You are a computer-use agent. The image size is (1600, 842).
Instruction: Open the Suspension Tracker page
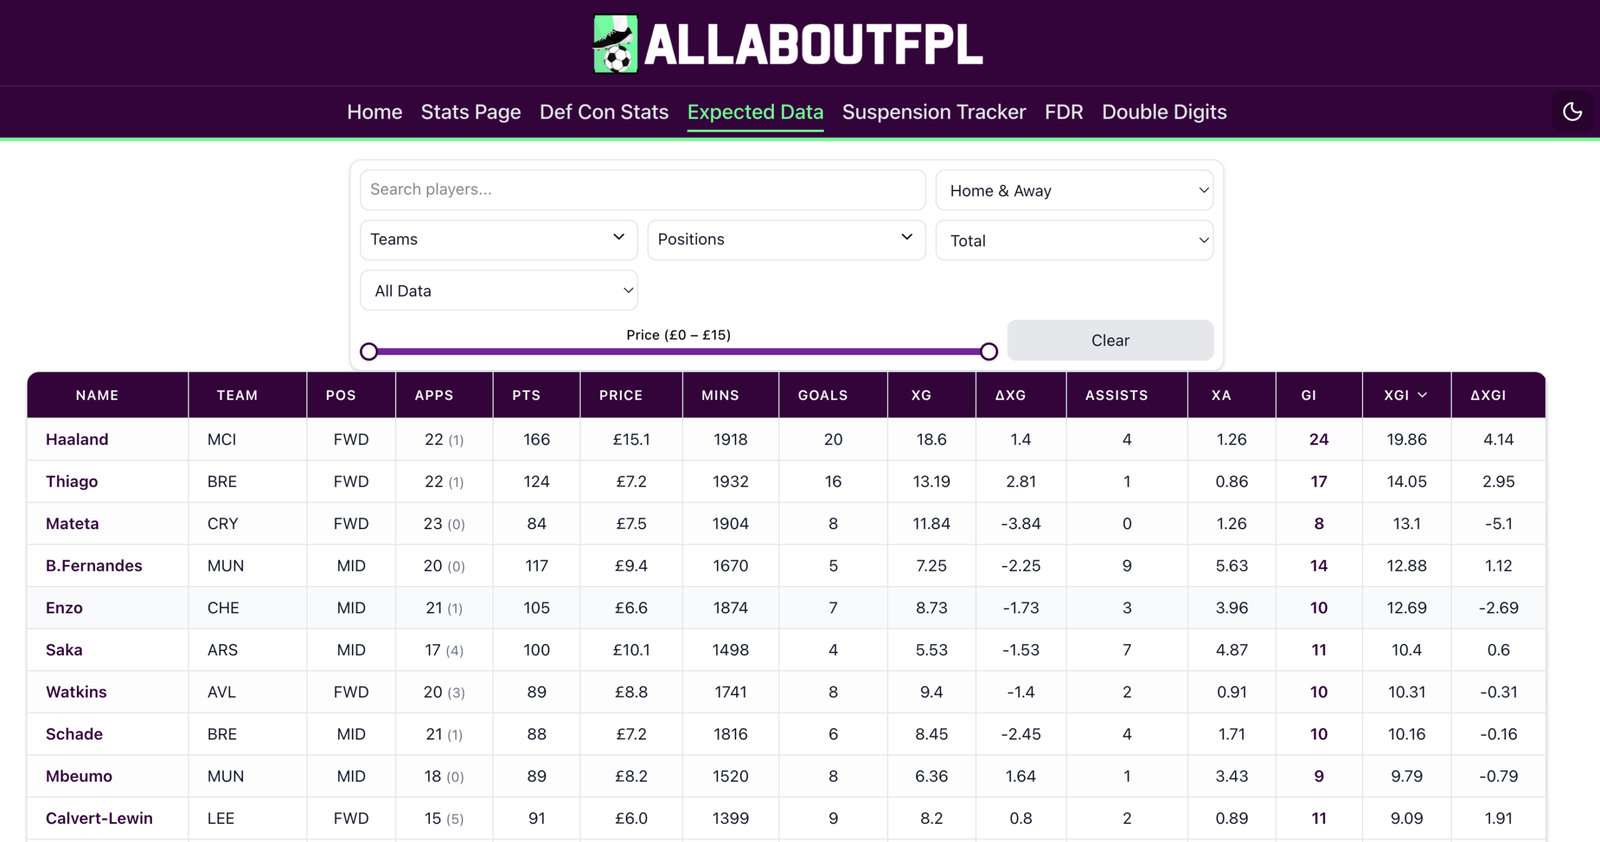(x=933, y=112)
